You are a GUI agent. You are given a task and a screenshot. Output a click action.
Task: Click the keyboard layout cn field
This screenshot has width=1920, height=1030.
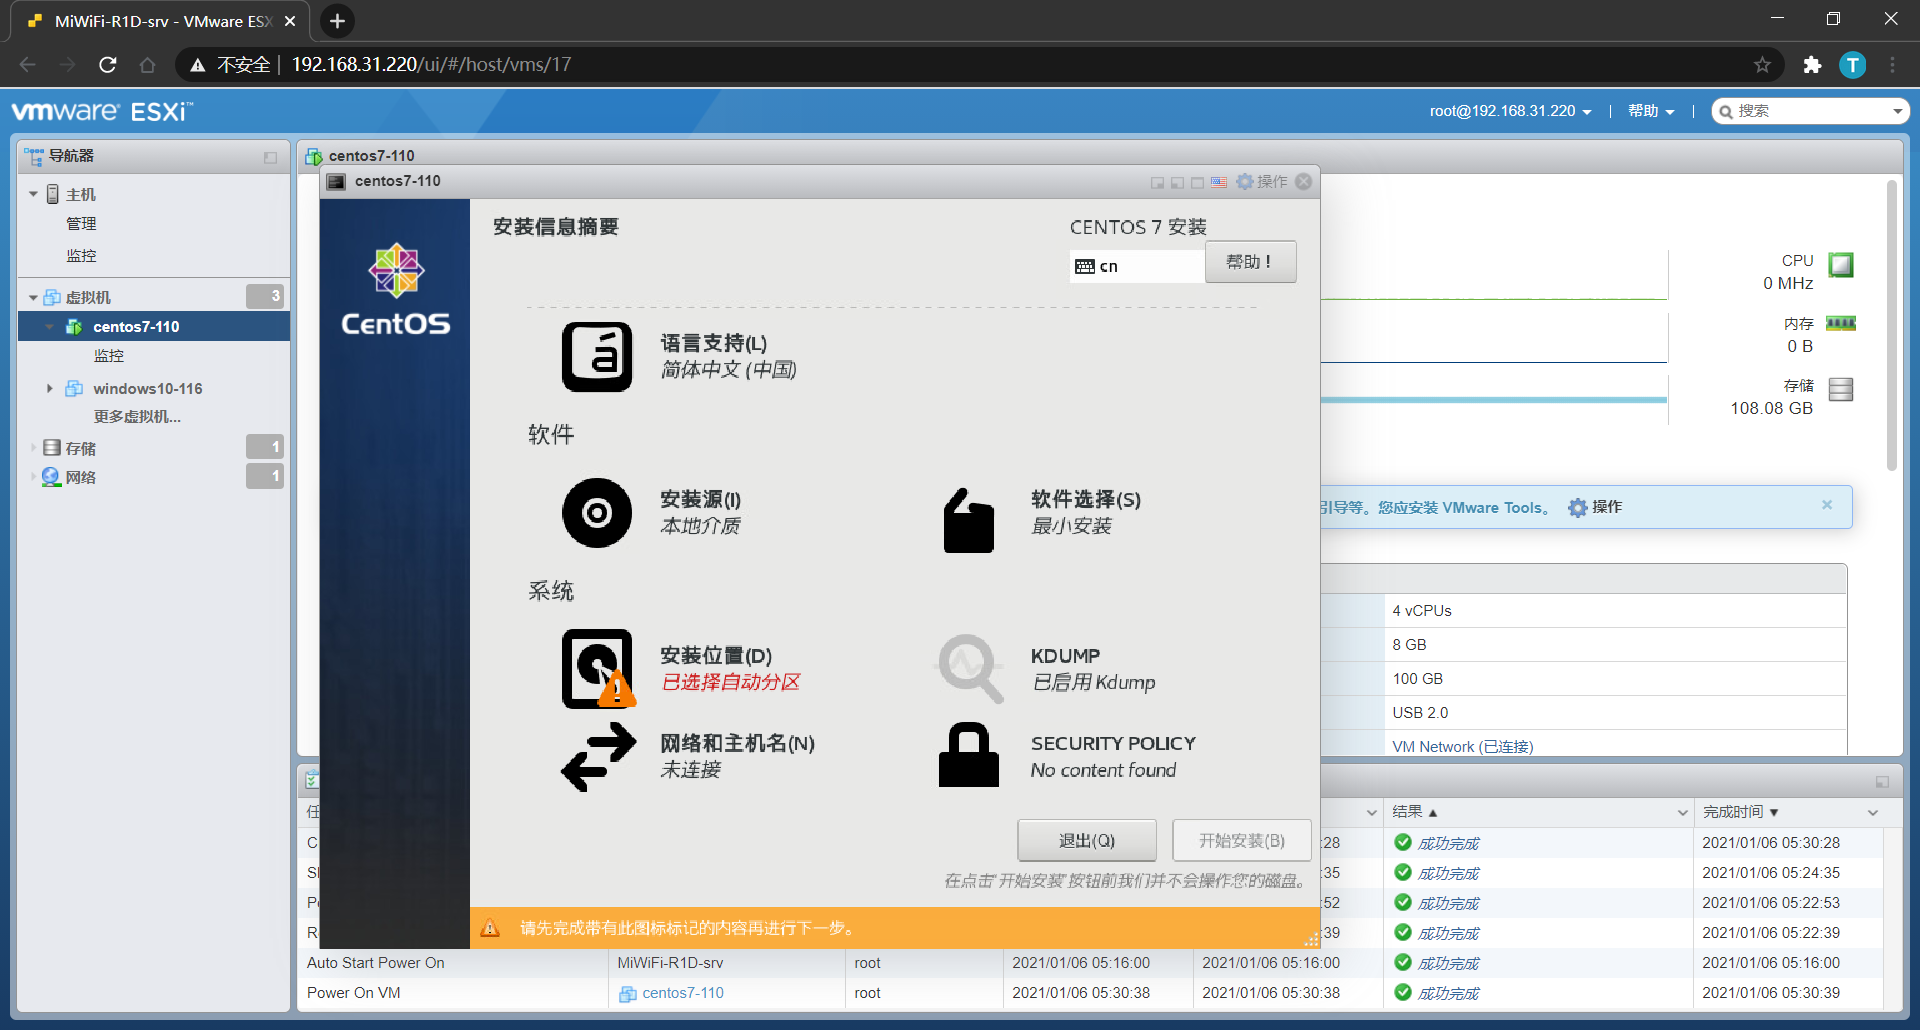[x=1137, y=266]
